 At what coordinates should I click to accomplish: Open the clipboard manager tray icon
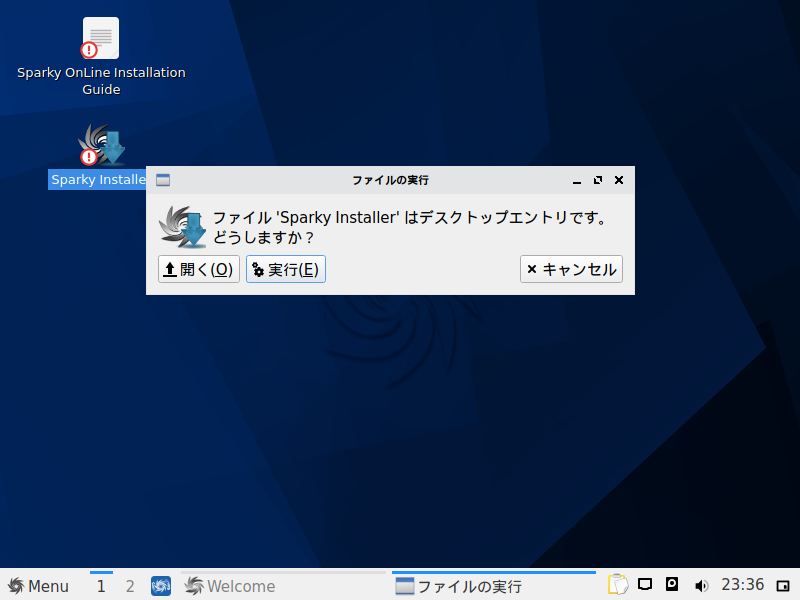[x=618, y=585]
